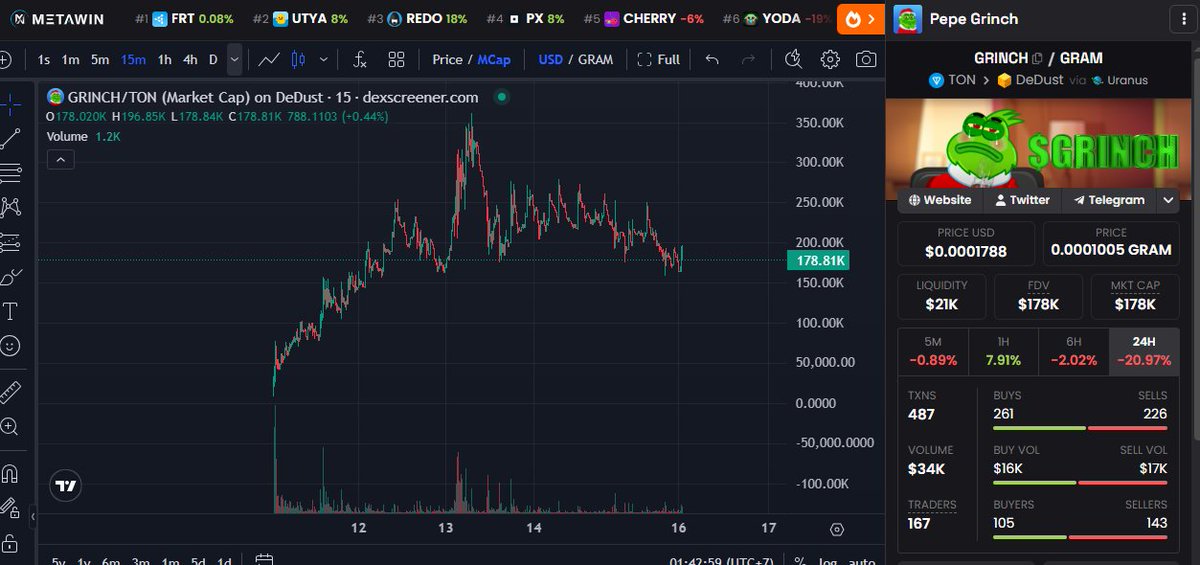Select the 1H performance tab
The image size is (1200, 565).
(1003, 351)
